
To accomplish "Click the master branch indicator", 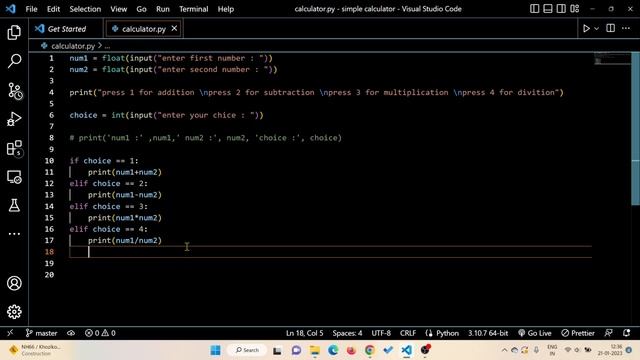I will [41, 333].
